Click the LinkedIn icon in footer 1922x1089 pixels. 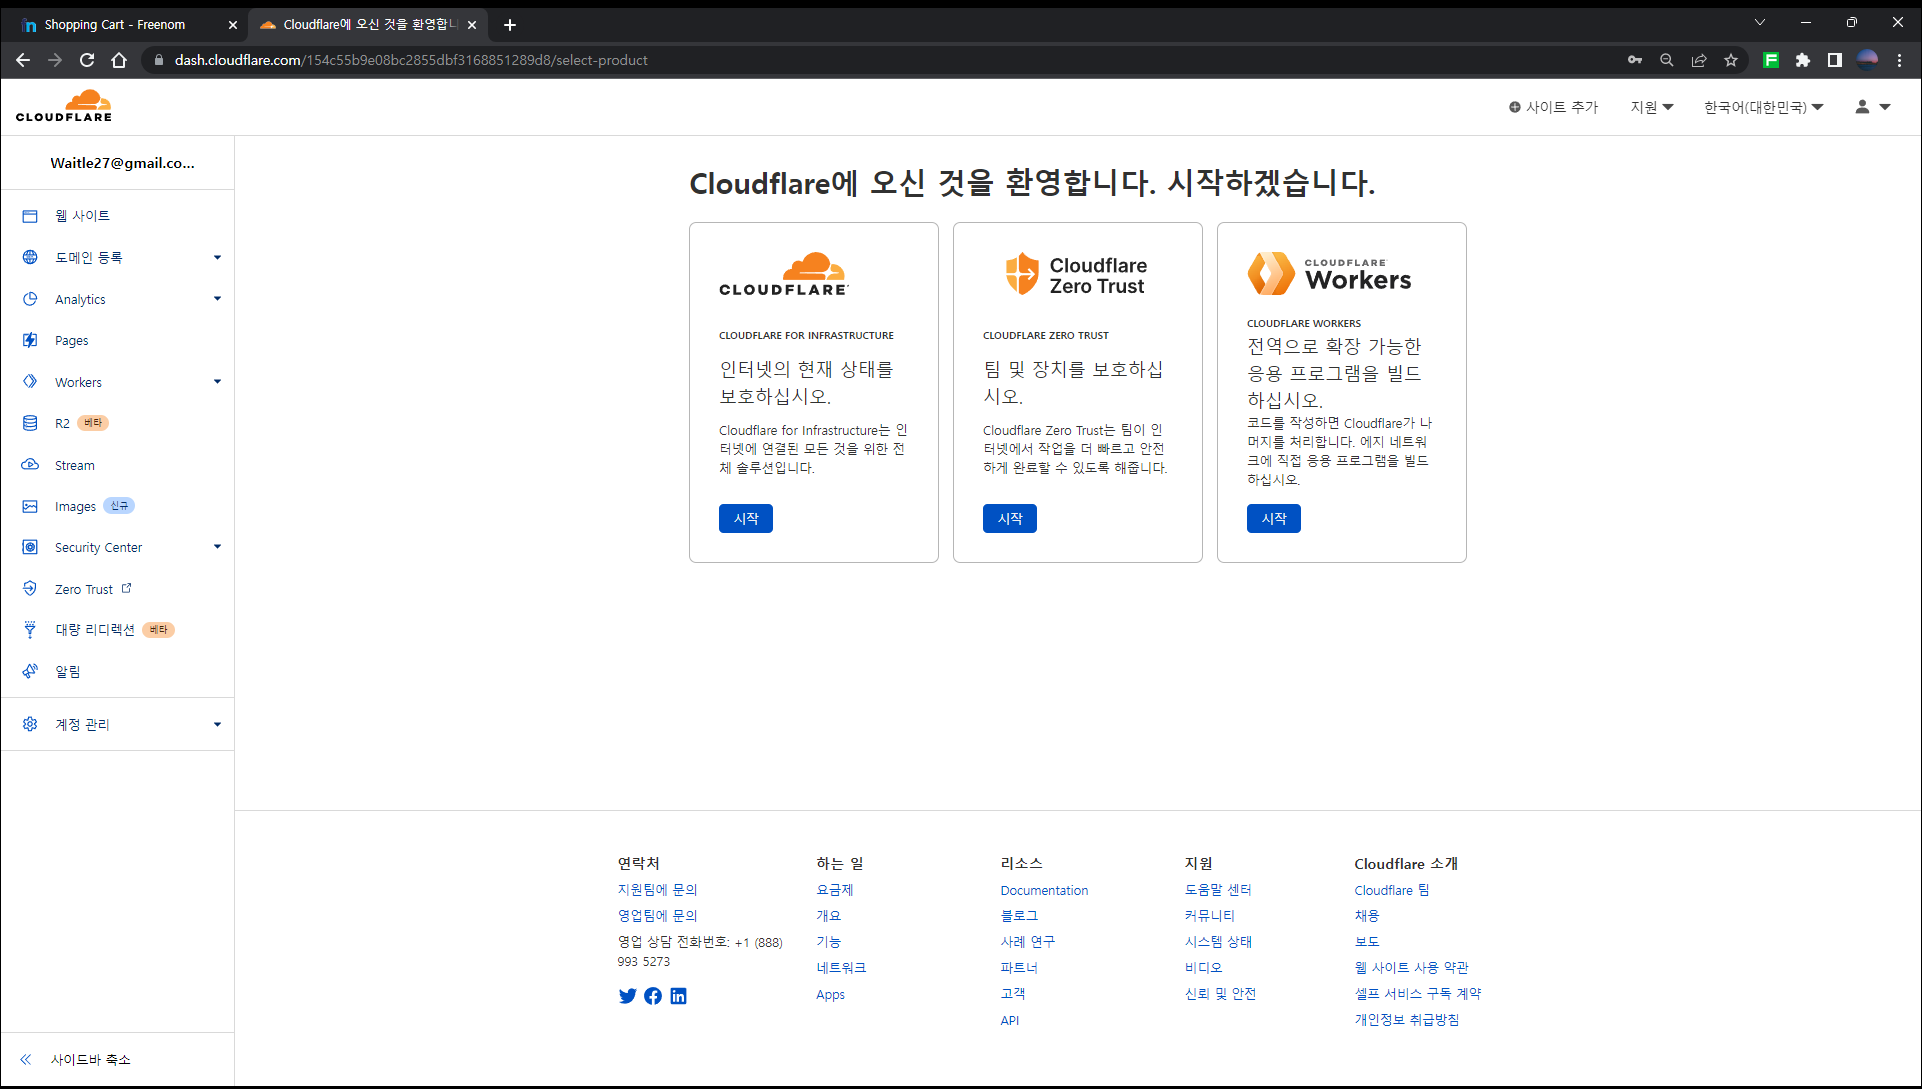coord(678,996)
